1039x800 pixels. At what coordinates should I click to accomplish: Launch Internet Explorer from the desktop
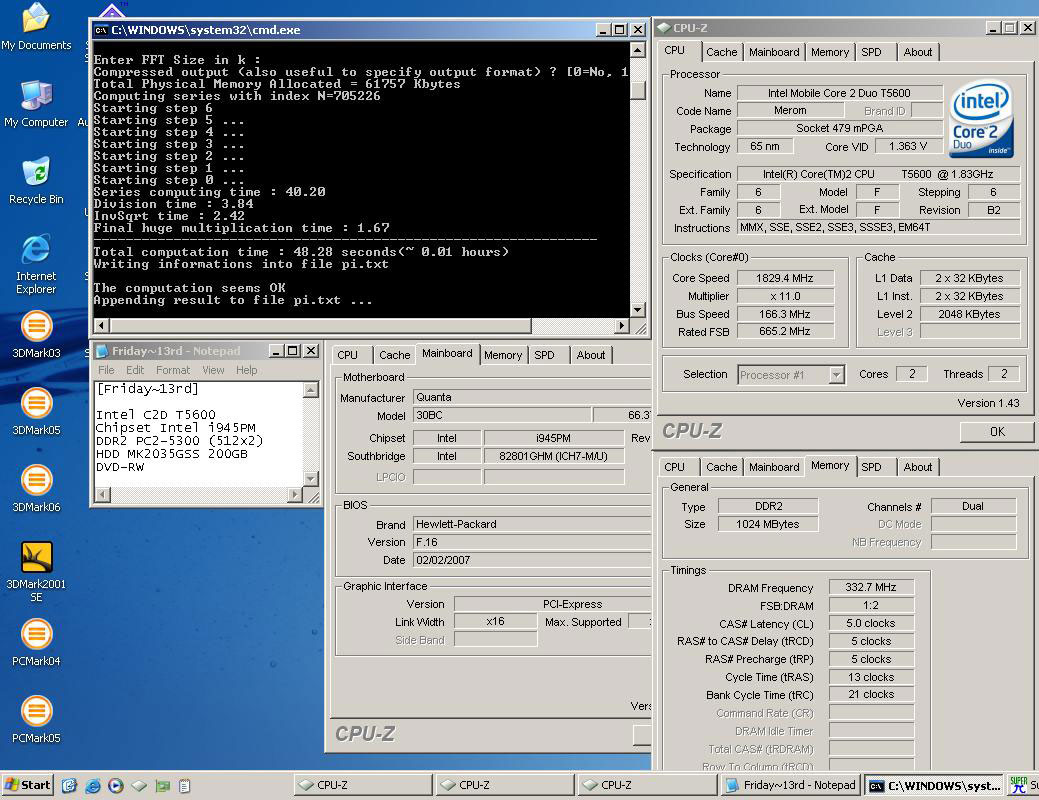coord(36,262)
